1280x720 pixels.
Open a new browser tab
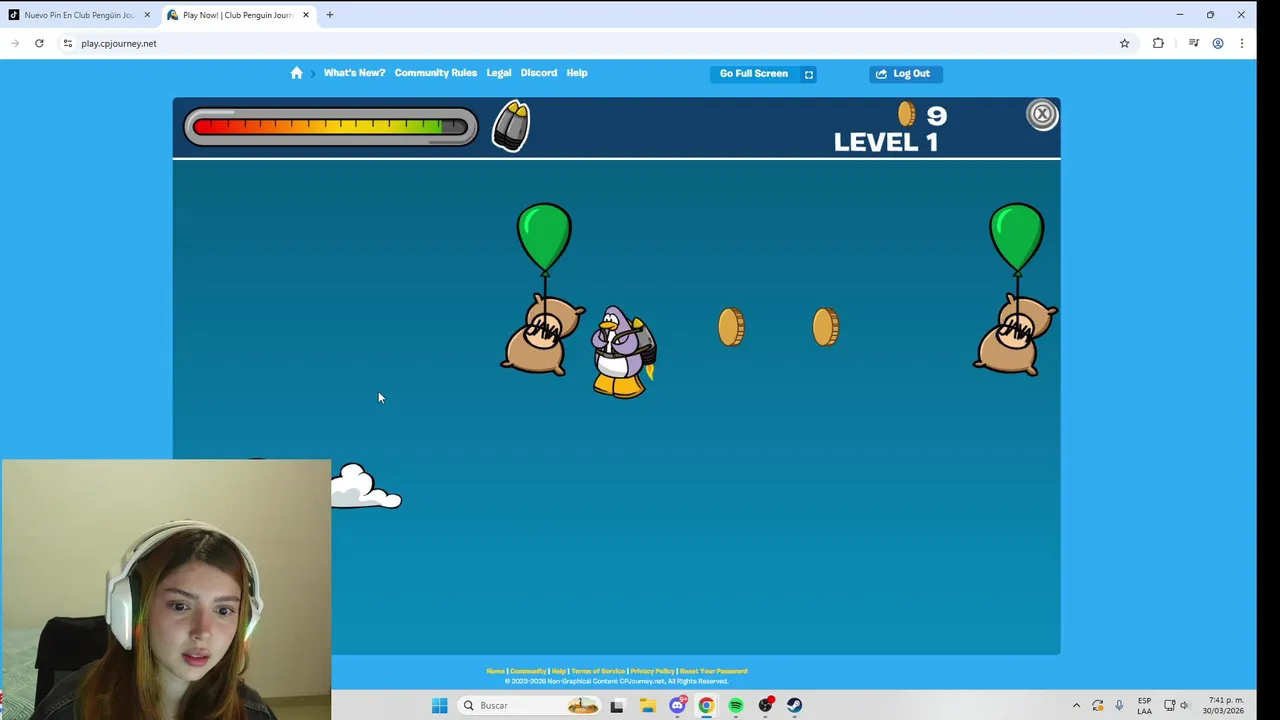pyautogui.click(x=330, y=15)
